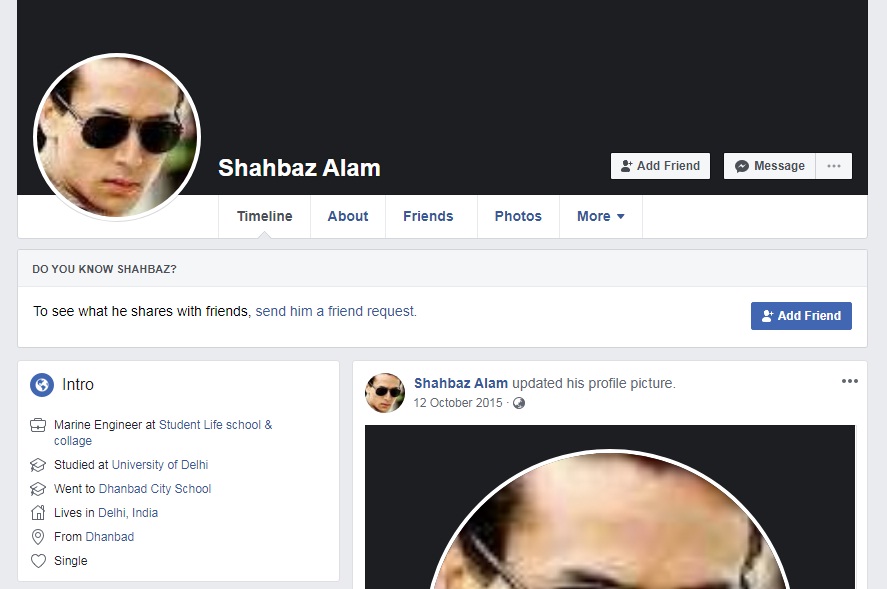Click the briefcase work icon in Intro
The height and width of the screenshot is (589, 887).
[38, 425]
